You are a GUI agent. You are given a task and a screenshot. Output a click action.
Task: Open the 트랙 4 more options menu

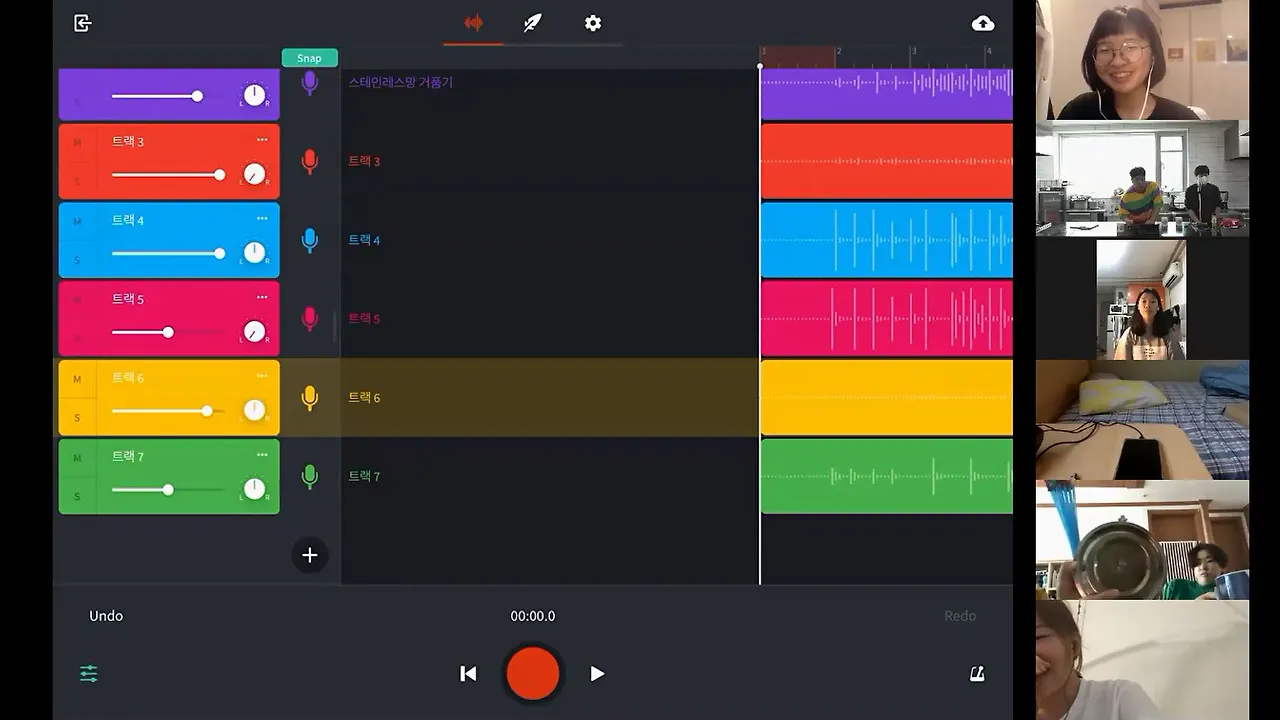pyautogui.click(x=262, y=219)
